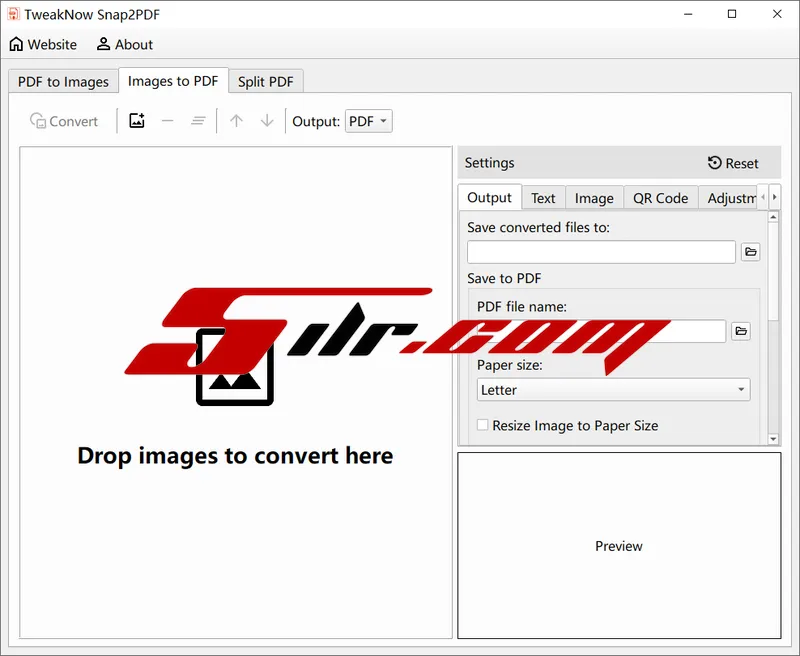Clear the image list icon
Screen dimensions: 800x656
point(198,121)
